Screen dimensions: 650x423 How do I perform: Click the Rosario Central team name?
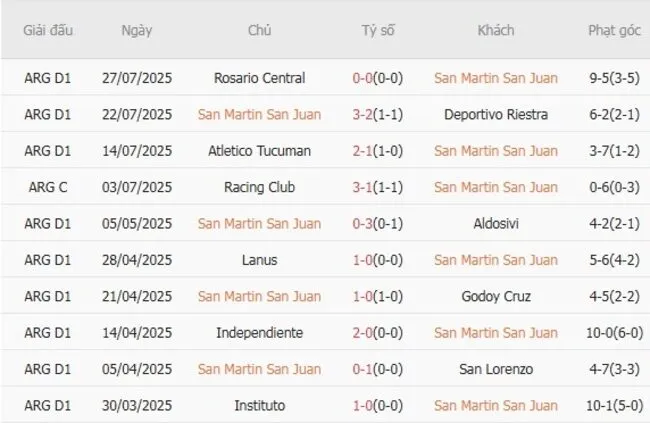[x=260, y=78]
